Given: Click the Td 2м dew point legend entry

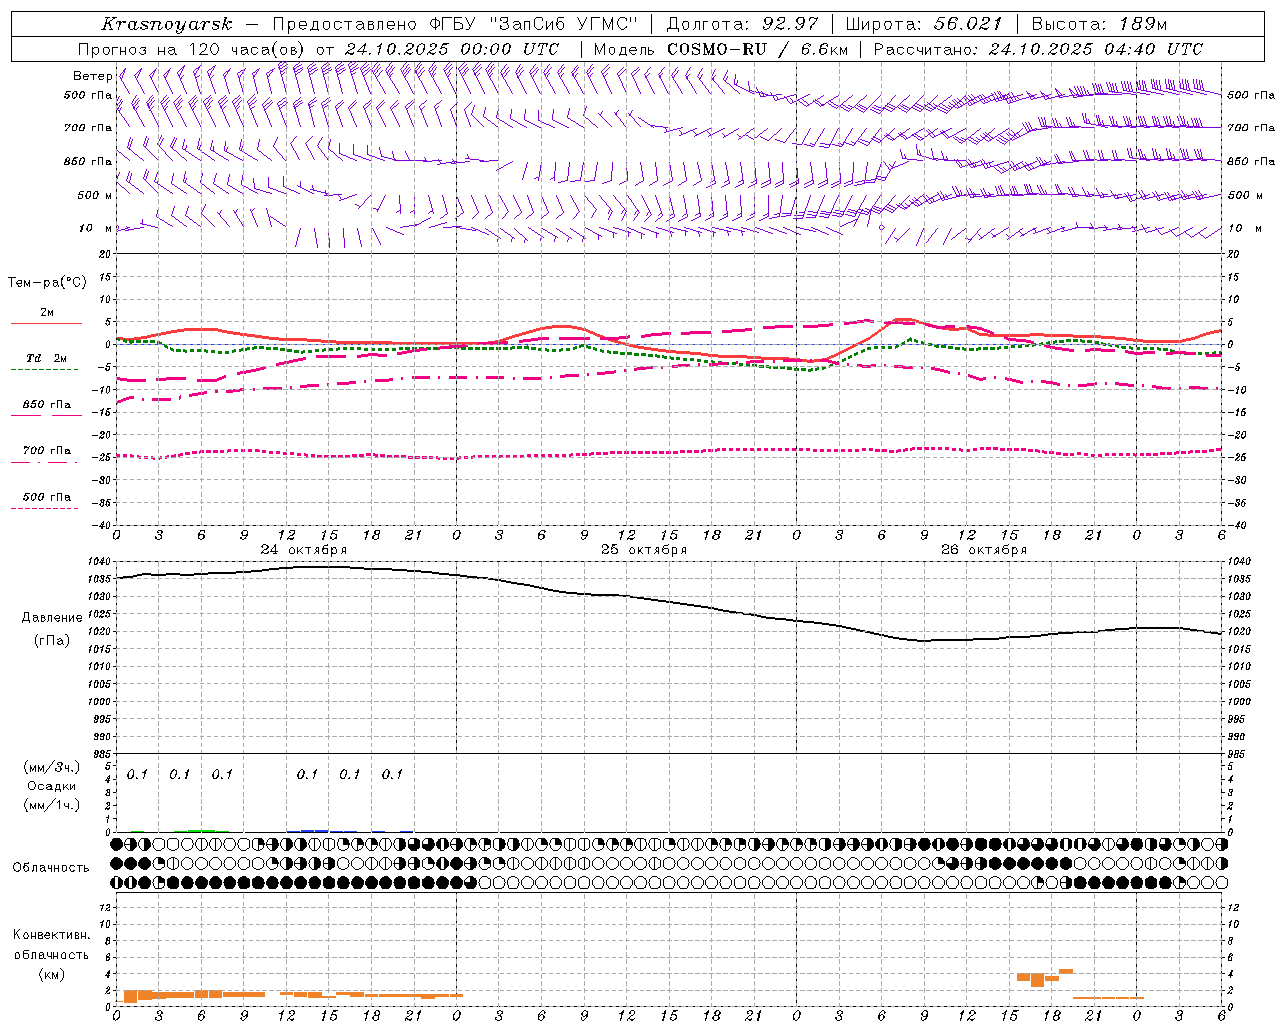Looking at the screenshot, I should 47,358.
